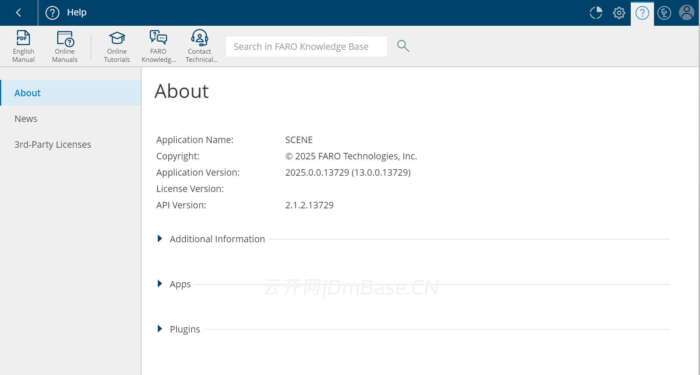The height and width of the screenshot is (375, 700).
Task: Click the Application Version value 2025.0.0.13729
Action: point(348,172)
